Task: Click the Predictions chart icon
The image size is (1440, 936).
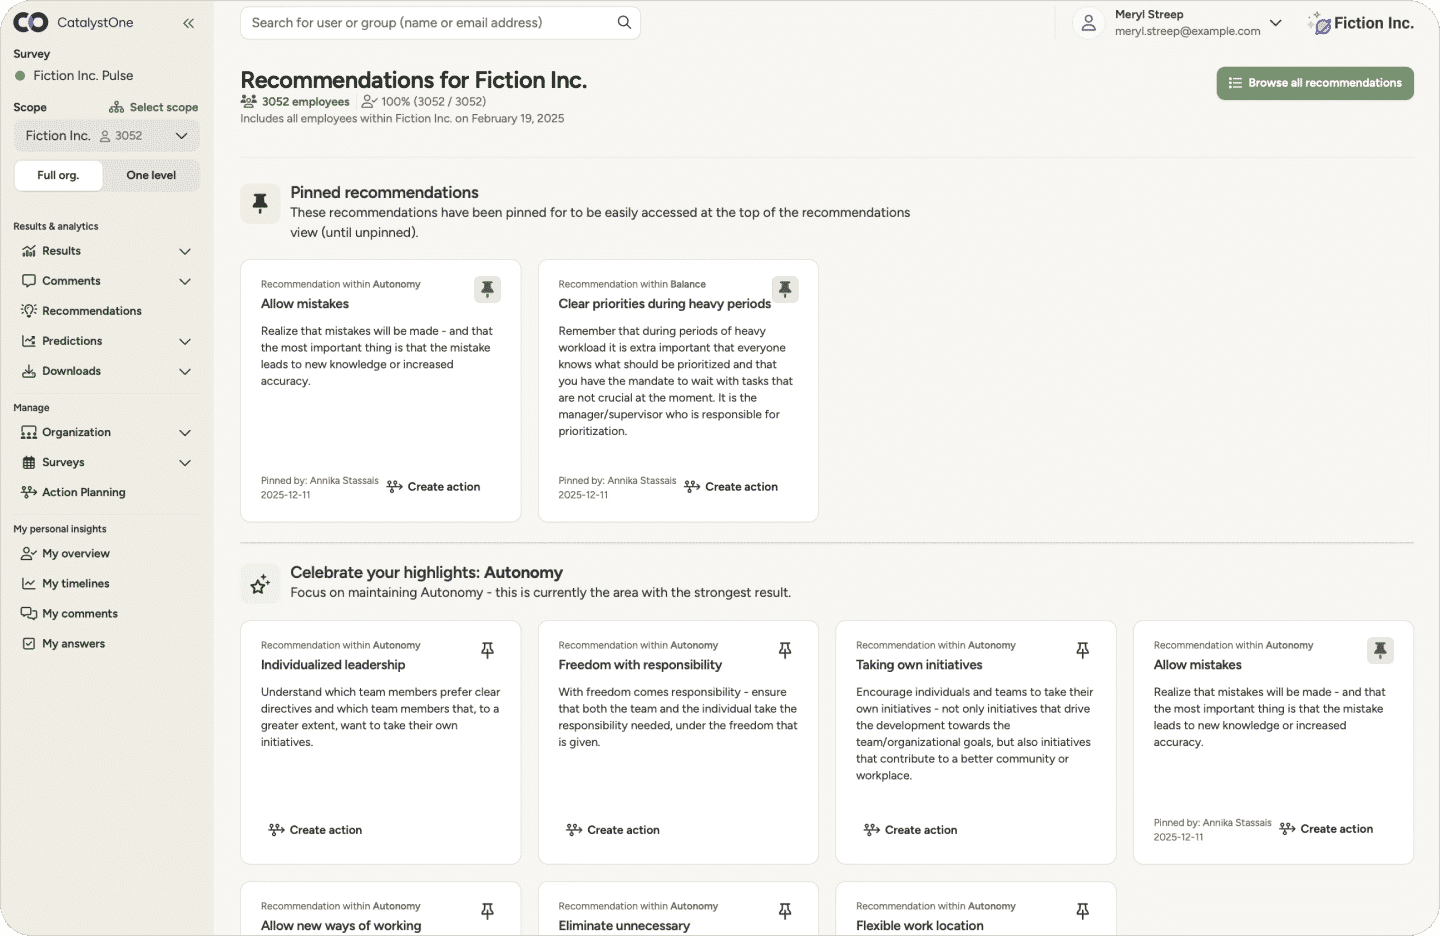Action: click(29, 341)
